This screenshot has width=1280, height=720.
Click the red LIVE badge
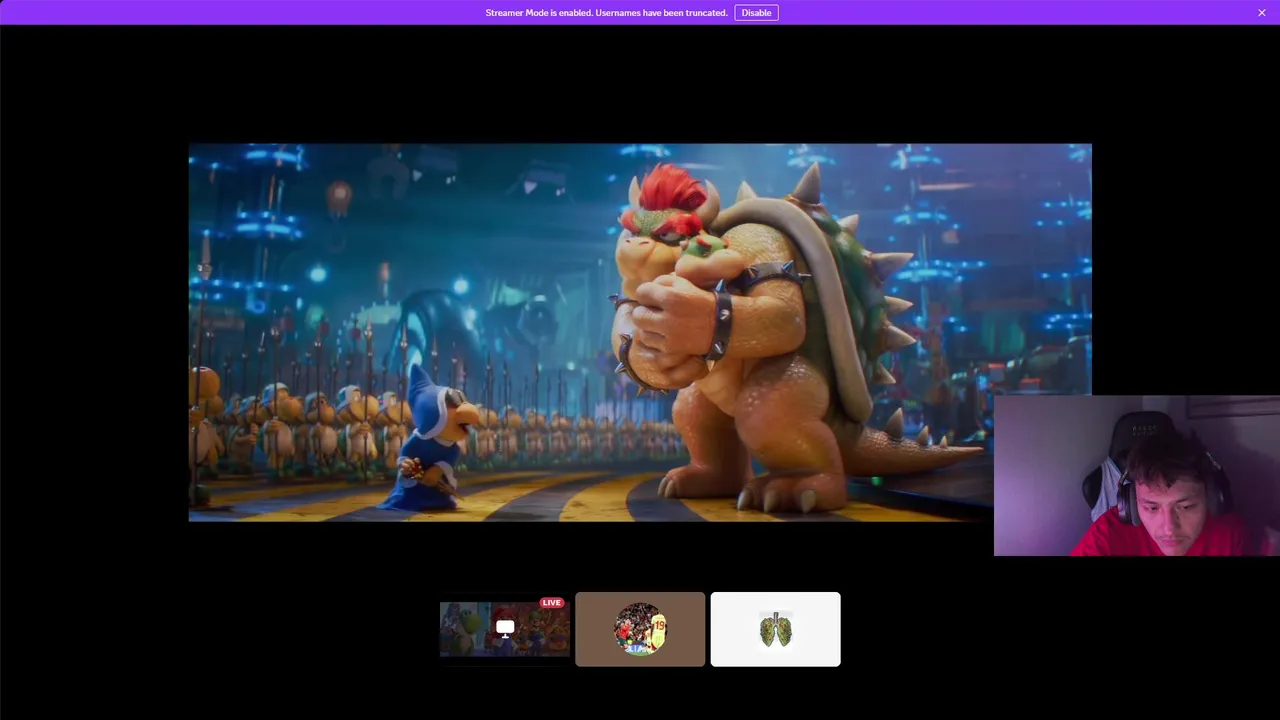[552, 603]
